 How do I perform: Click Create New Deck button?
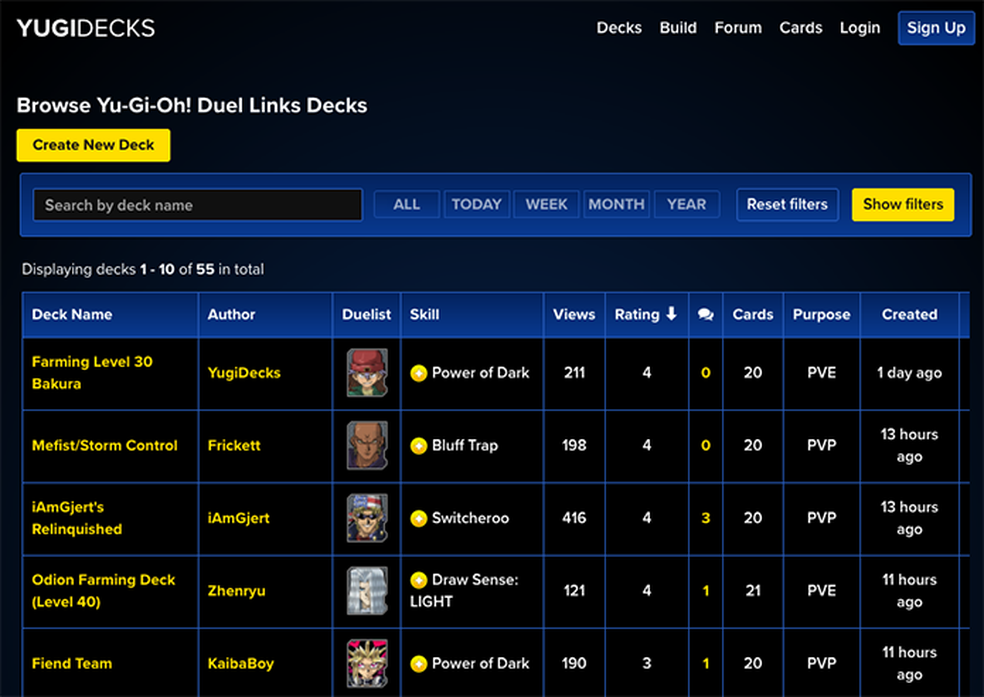94,145
